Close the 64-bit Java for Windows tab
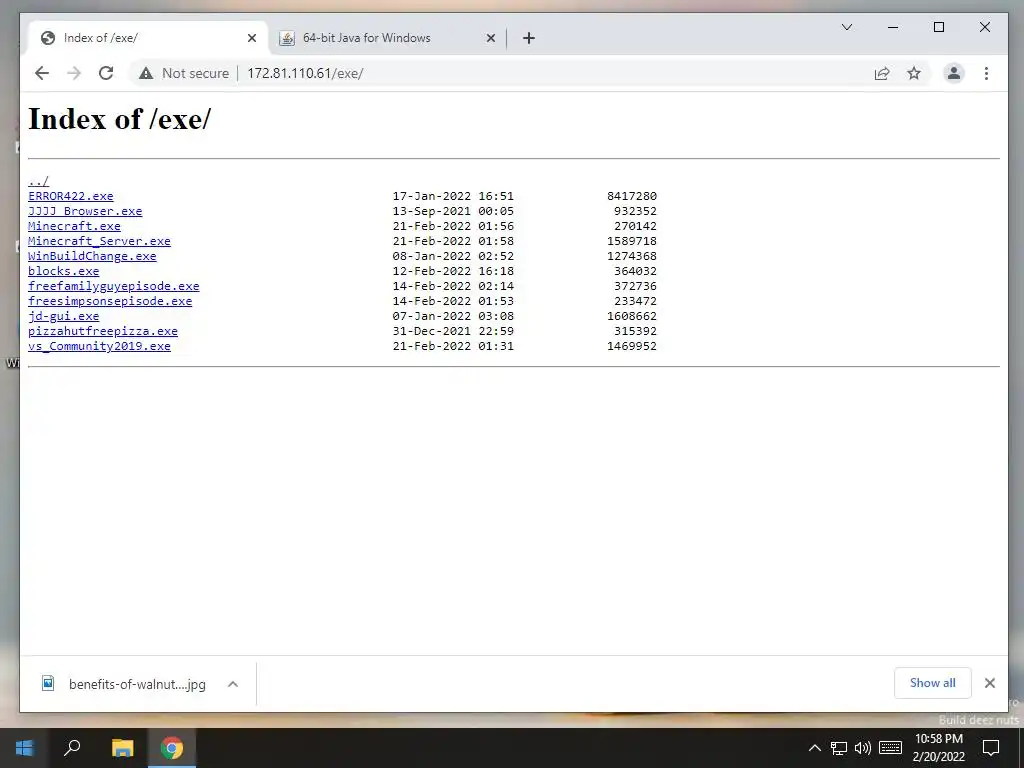Screen dimensions: 1024x768 pyautogui.click(x=490, y=38)
